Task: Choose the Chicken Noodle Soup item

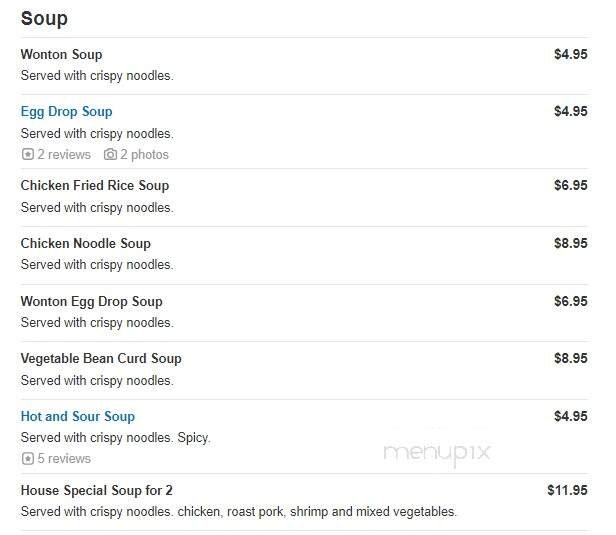Action: pos(85,243)
